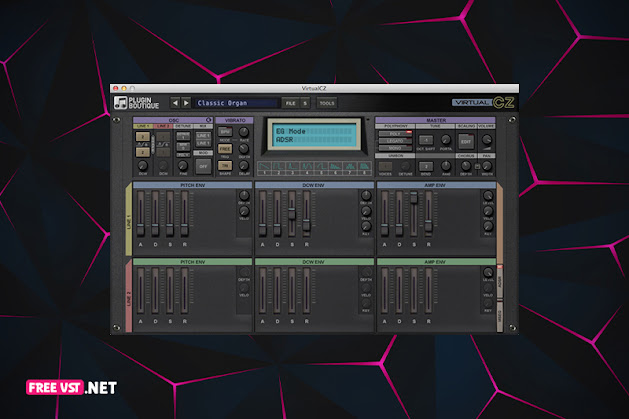Click Line 1 DCW Env Sustain slider
The width and height of the screenshot is (629, 419).
(292, 213)
